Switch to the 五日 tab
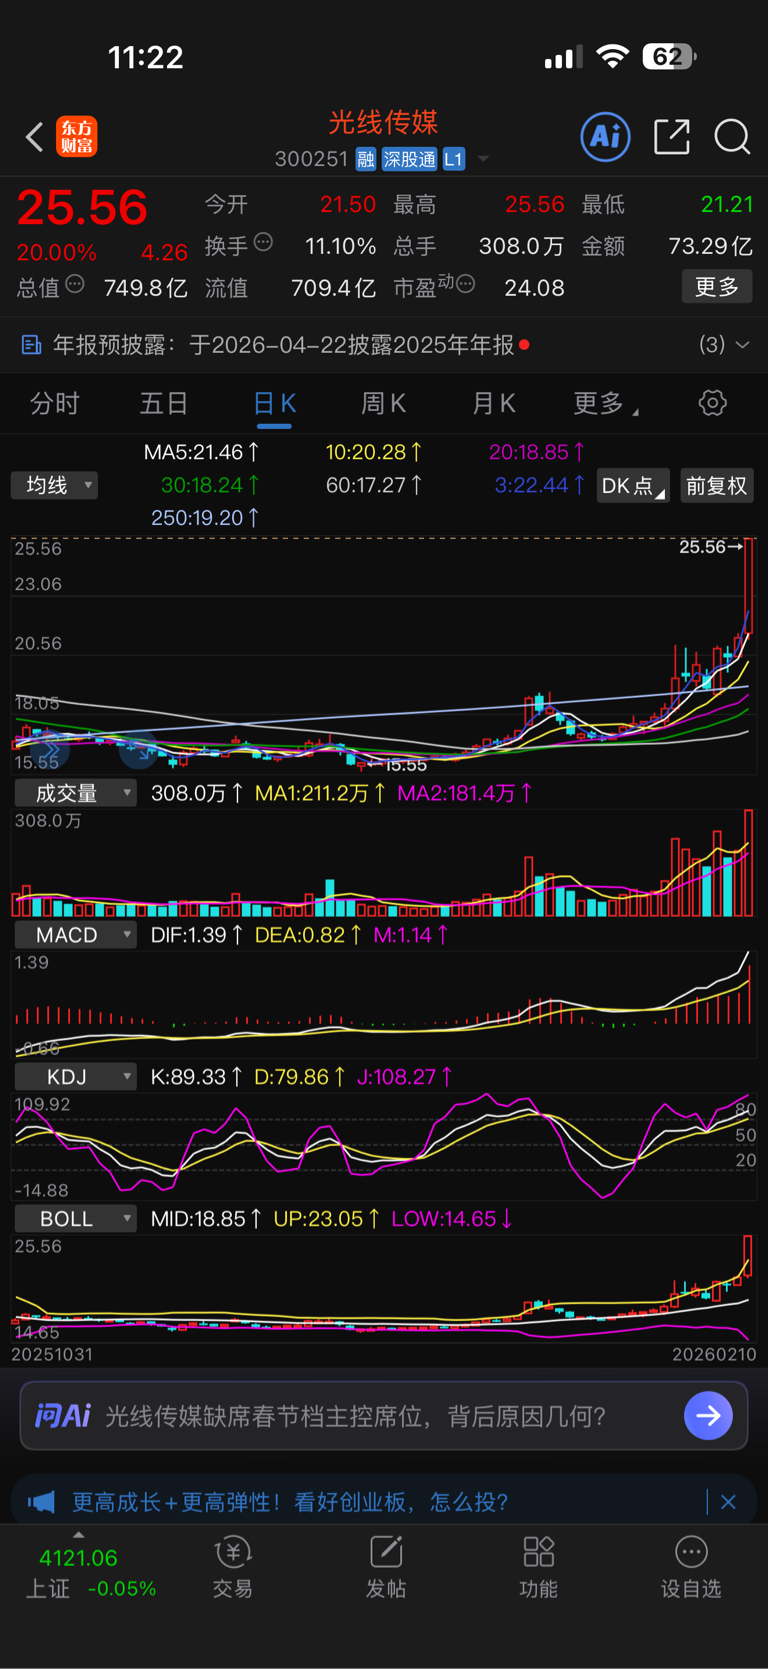The width and height of the screenshot is (768, 1669). (164, 404)
